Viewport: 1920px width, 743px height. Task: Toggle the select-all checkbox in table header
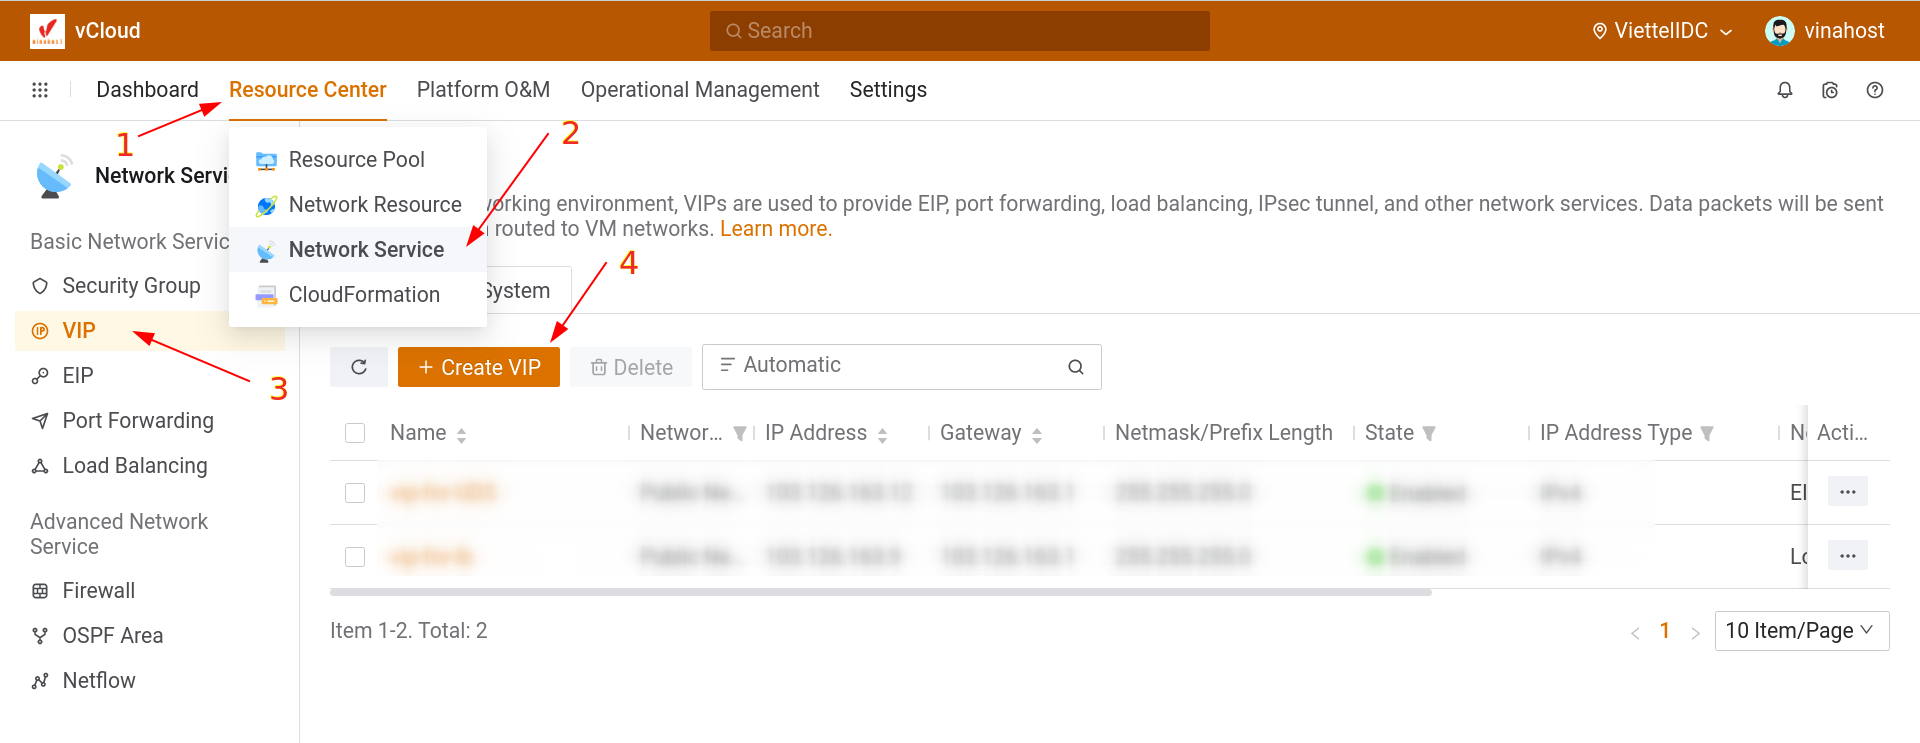click(355, 433)
